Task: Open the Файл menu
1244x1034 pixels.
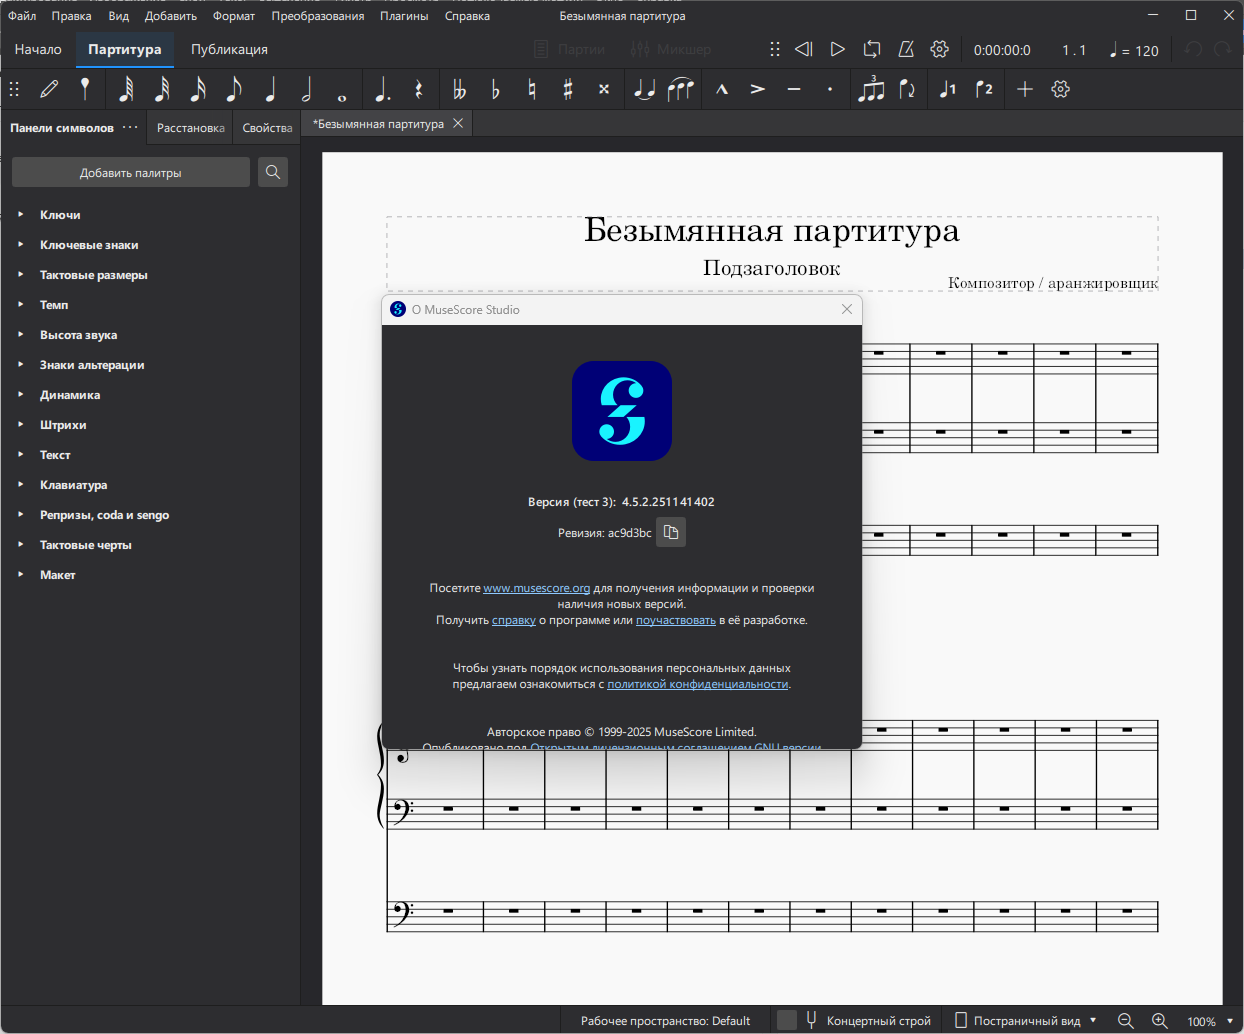Action: 22,16
